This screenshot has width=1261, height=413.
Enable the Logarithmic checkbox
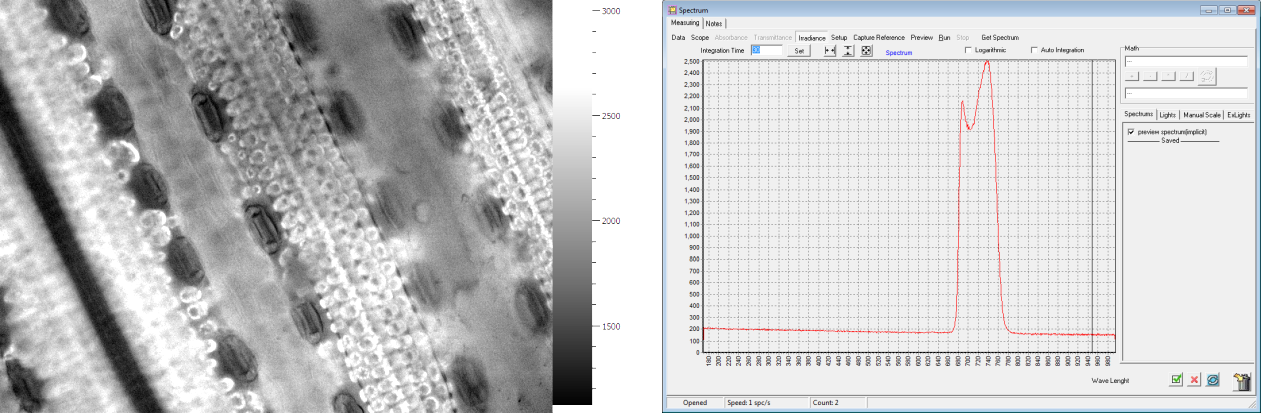tap(968, 50)
